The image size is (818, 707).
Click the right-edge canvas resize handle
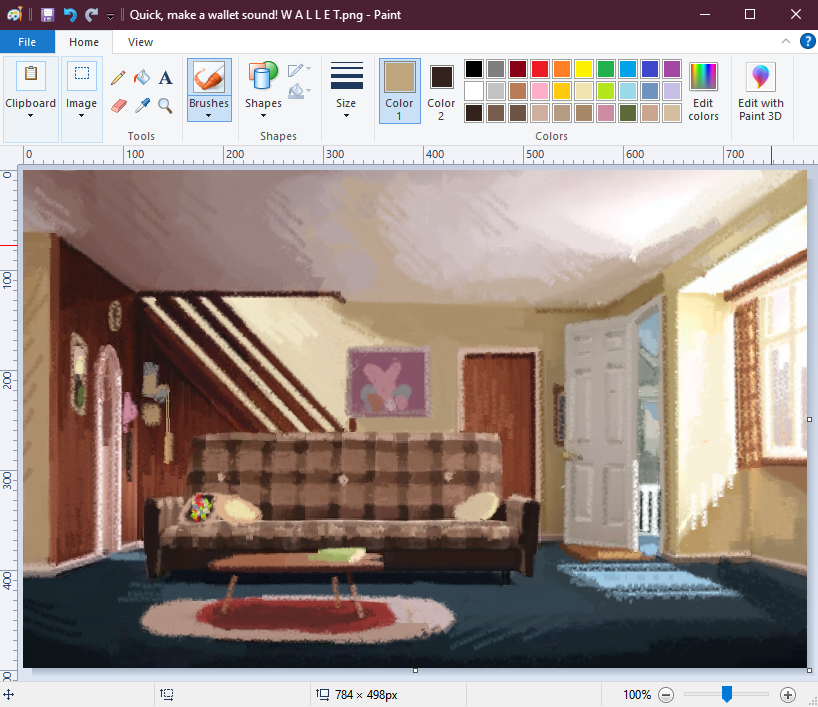pyautogui.click(x=810, y=419)
